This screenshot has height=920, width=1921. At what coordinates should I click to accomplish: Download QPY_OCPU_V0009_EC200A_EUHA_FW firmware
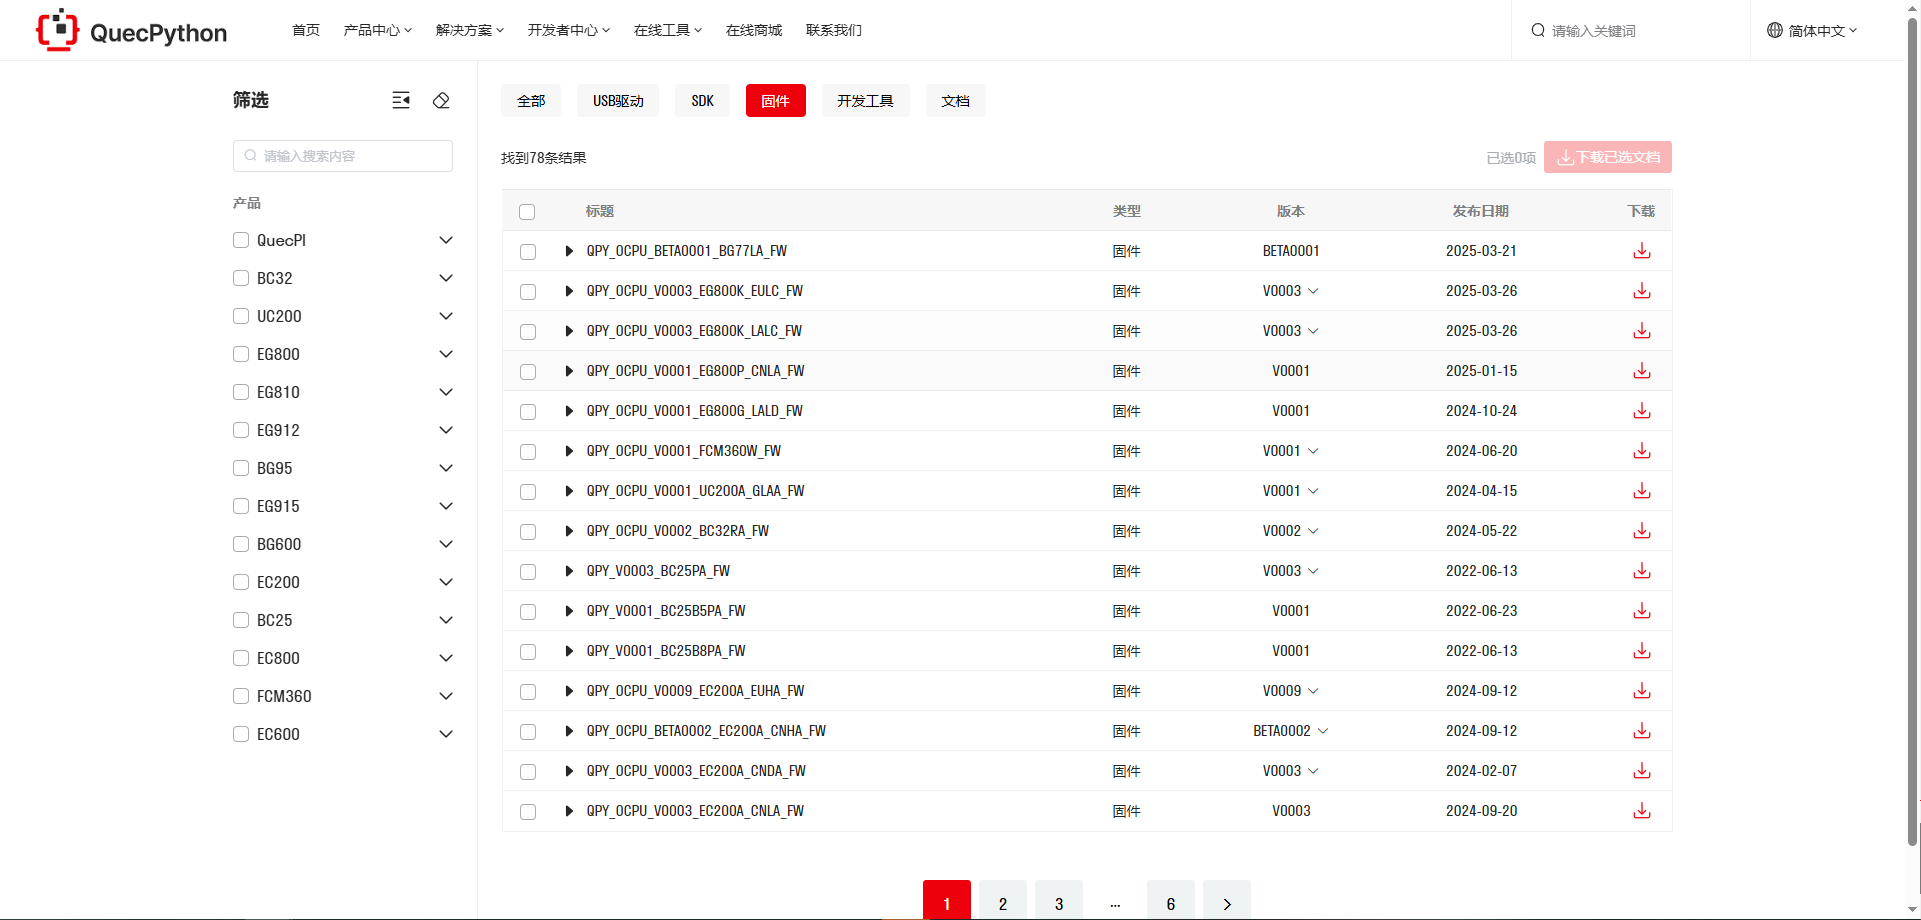[x=1642, y=691]
